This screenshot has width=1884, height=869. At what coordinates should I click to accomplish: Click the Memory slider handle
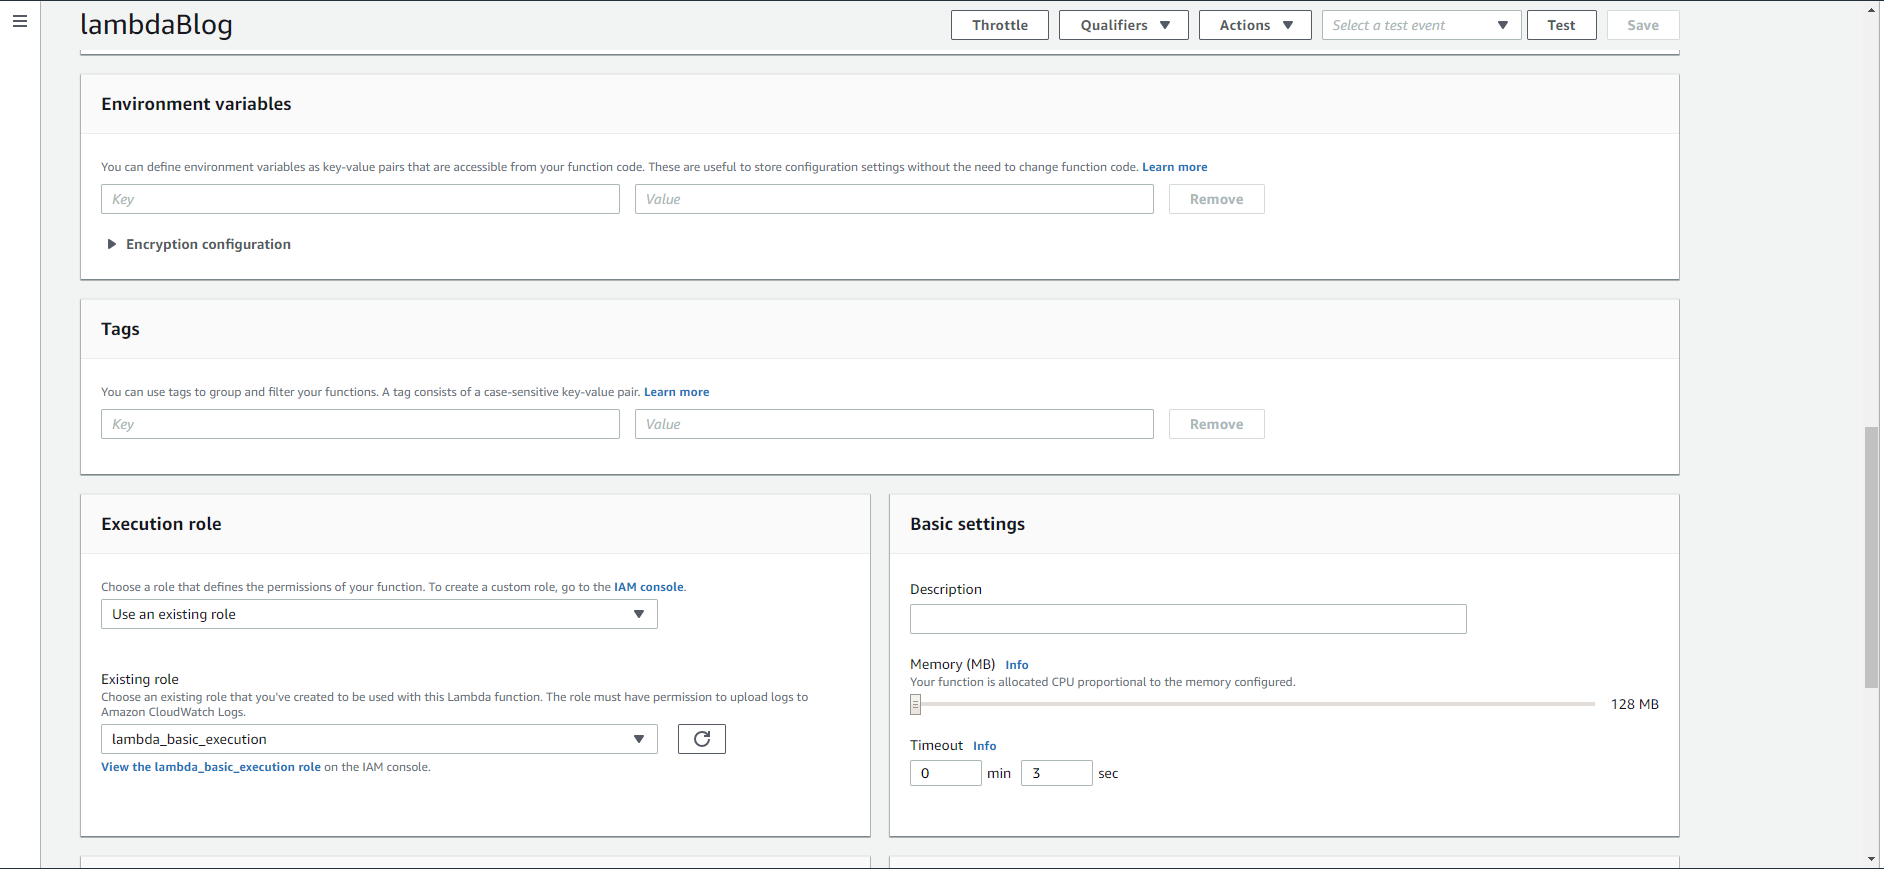pos(915,705)
